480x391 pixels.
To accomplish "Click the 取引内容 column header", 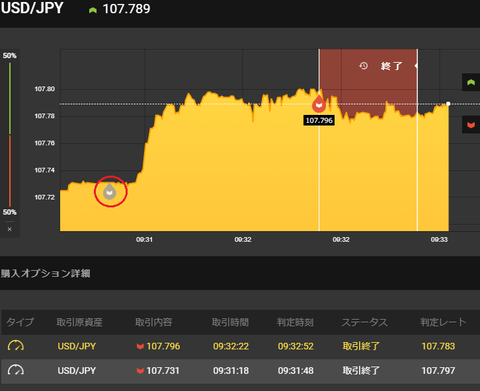I will click(x=153, y=322).
